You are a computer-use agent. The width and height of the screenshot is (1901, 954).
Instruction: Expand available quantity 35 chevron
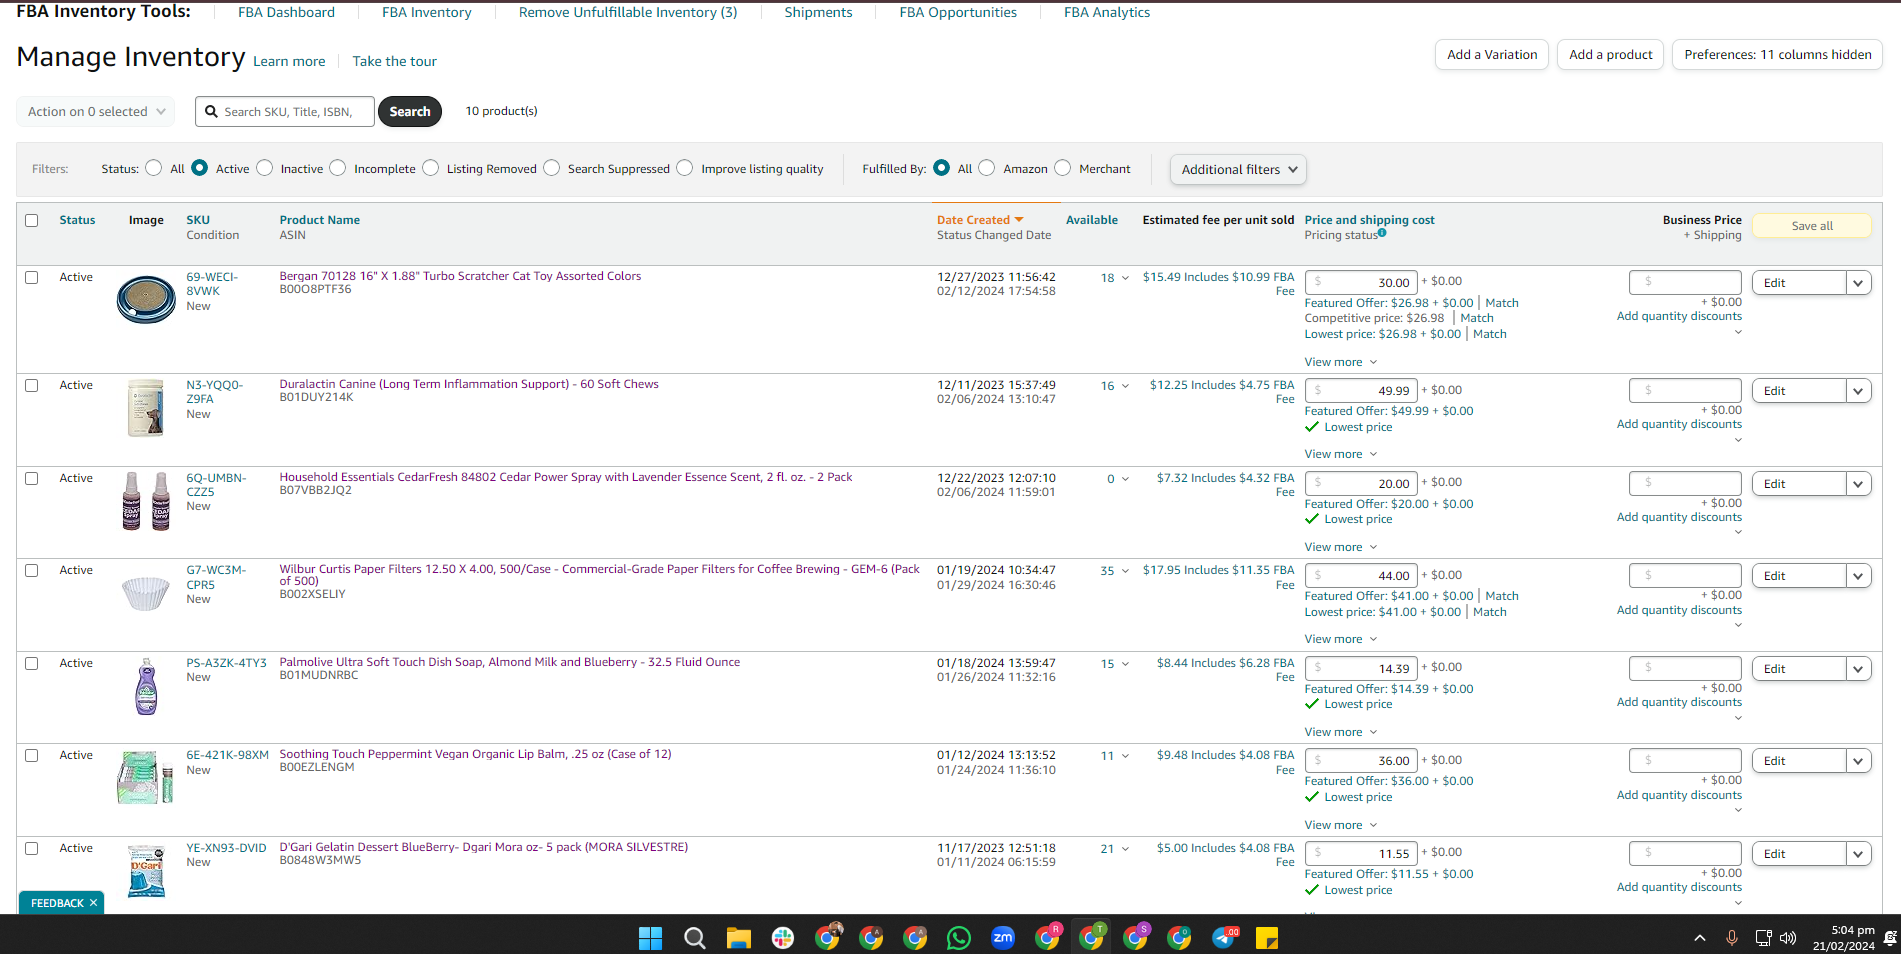coord(1125,571)
